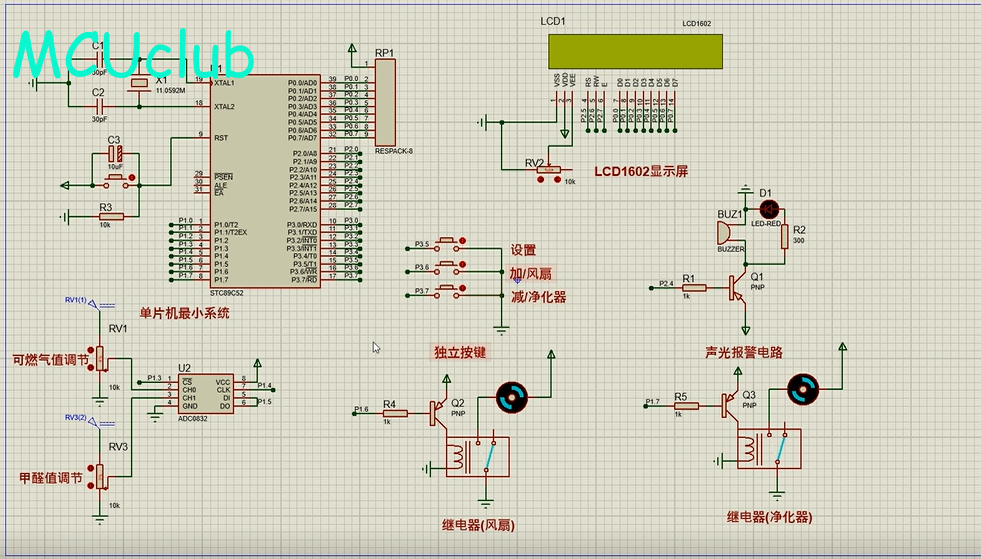This screenshot has width=981, height=559.
Task: Click the P2.4 terminal label near R1
Action: coord(666,284)
